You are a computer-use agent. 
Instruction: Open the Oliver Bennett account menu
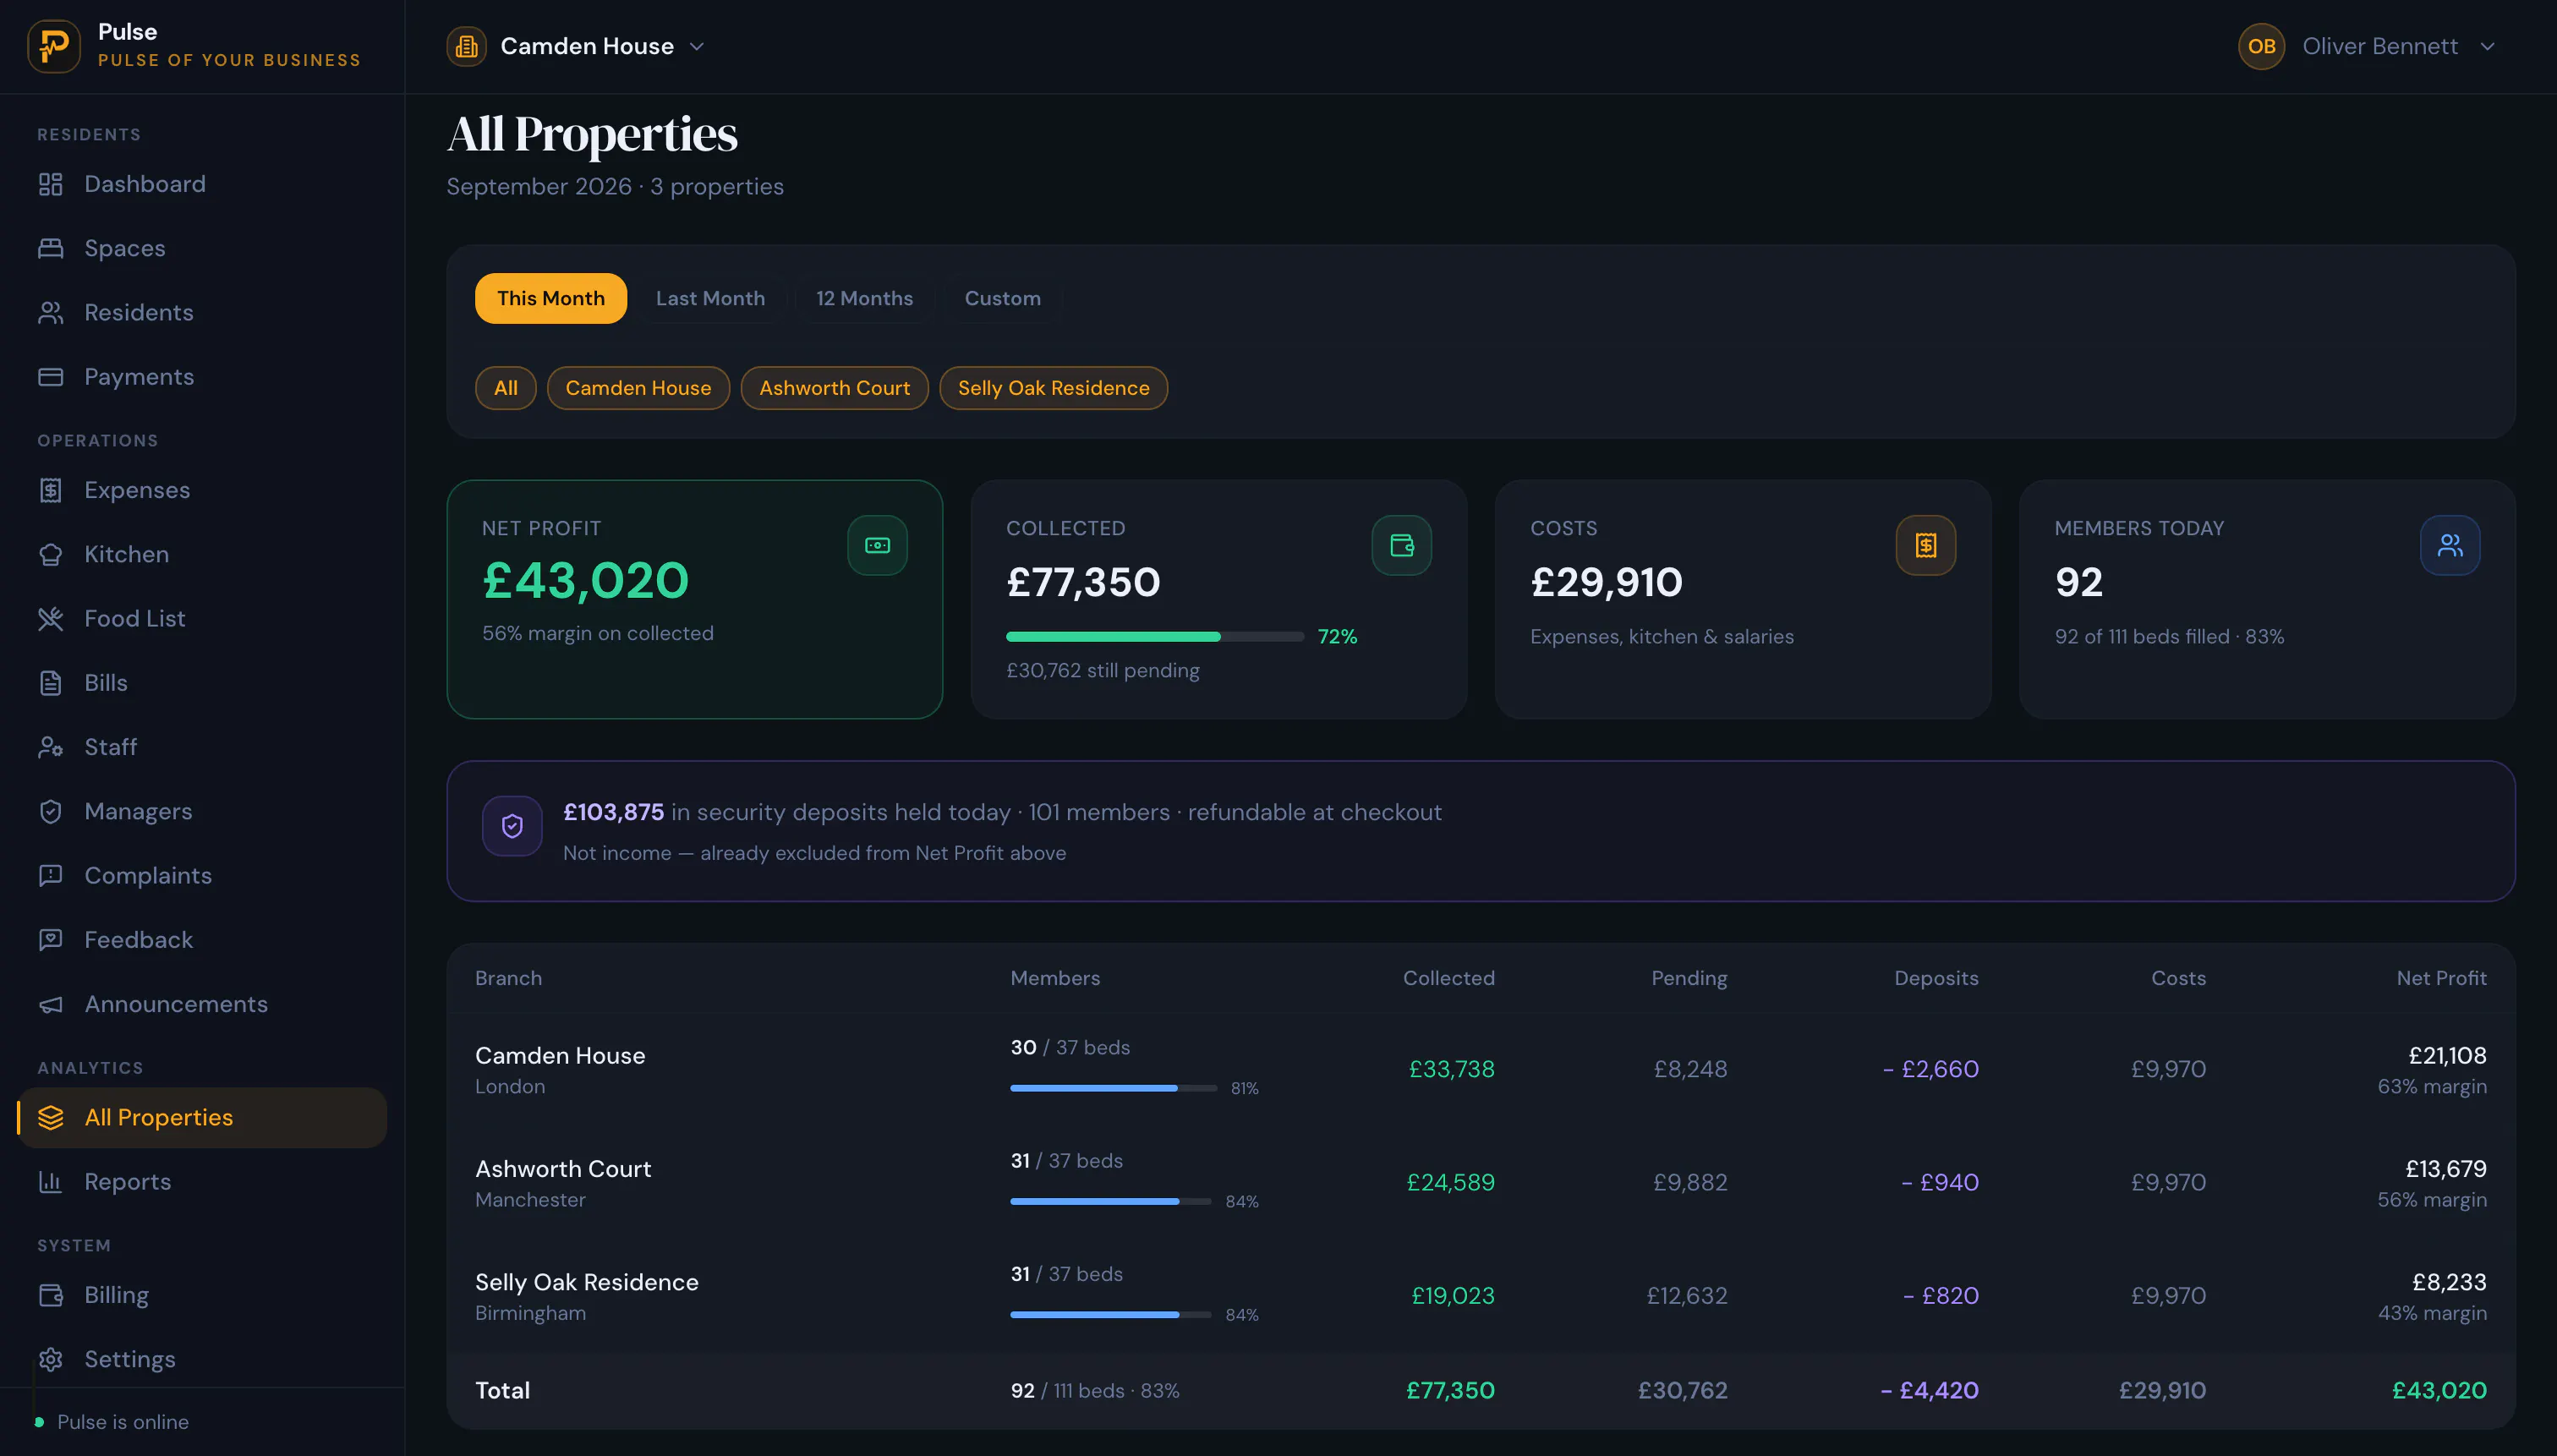point(2367,46)
